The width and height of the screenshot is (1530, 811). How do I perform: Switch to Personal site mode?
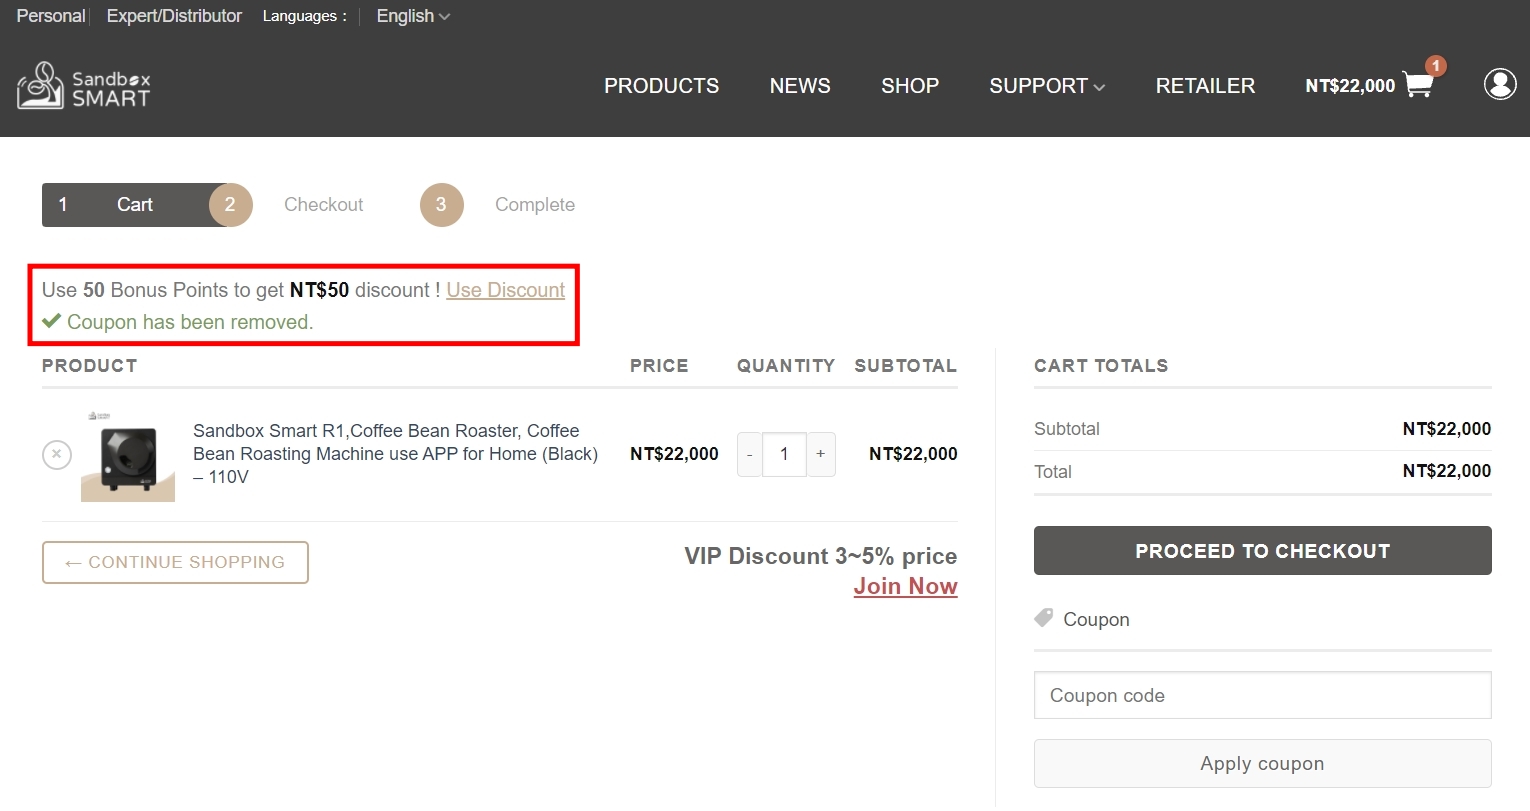(50, 16)
